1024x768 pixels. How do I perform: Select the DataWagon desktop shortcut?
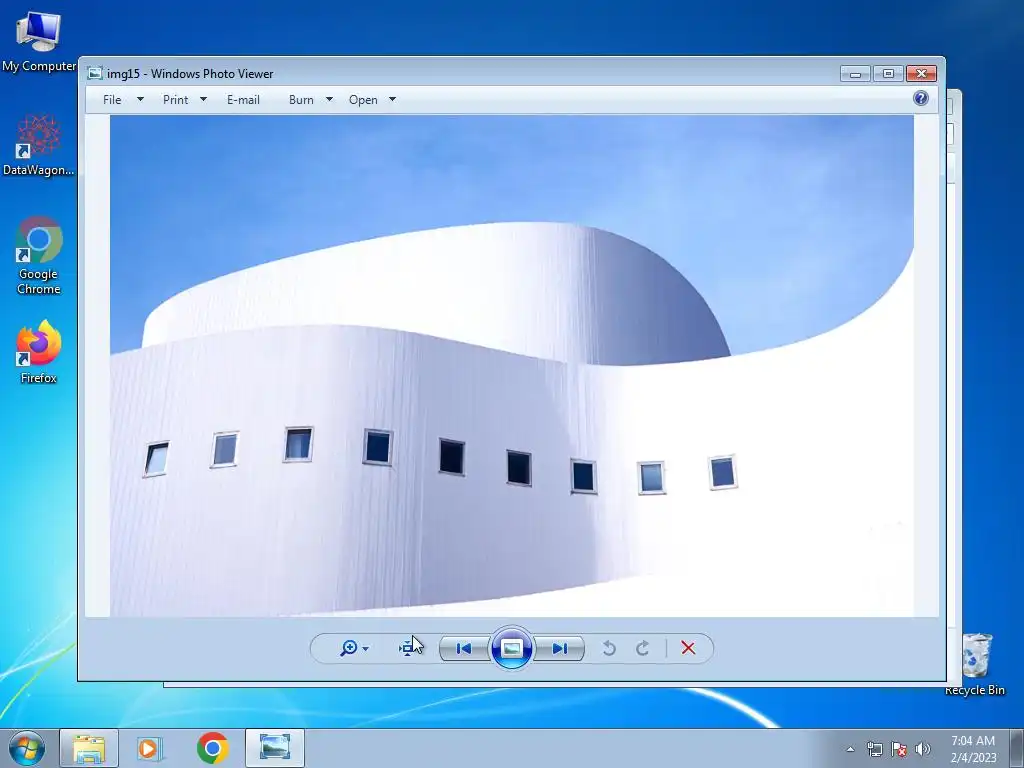39,145
